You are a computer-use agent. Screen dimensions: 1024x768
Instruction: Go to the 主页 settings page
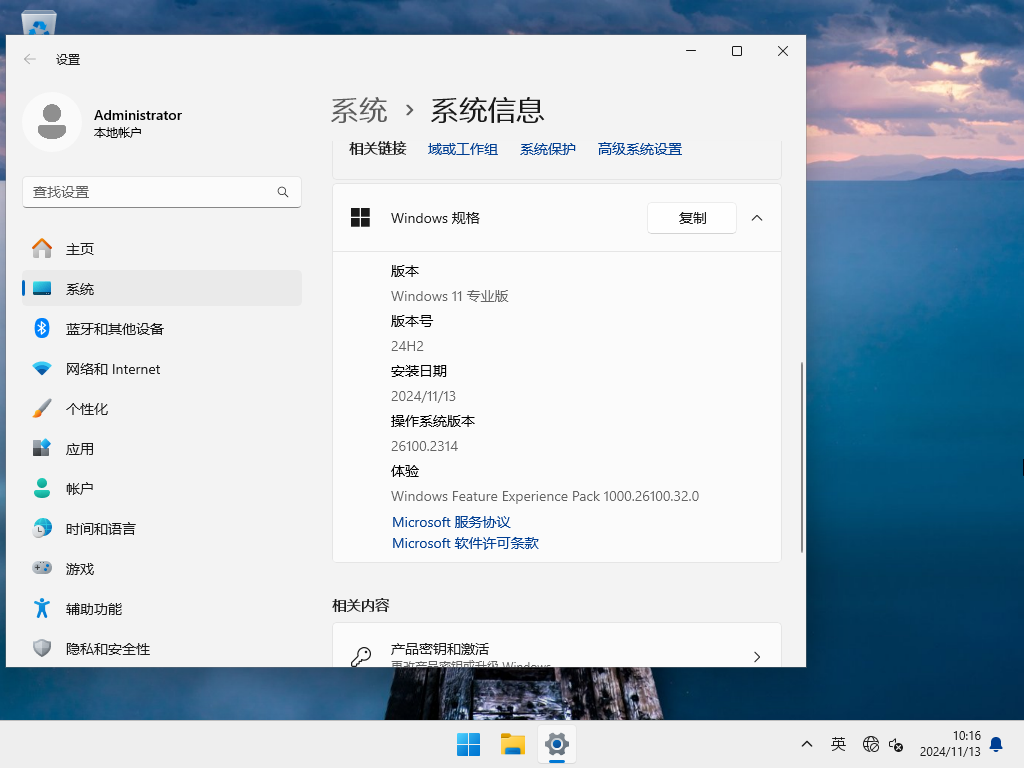click(x=80, y=248)
